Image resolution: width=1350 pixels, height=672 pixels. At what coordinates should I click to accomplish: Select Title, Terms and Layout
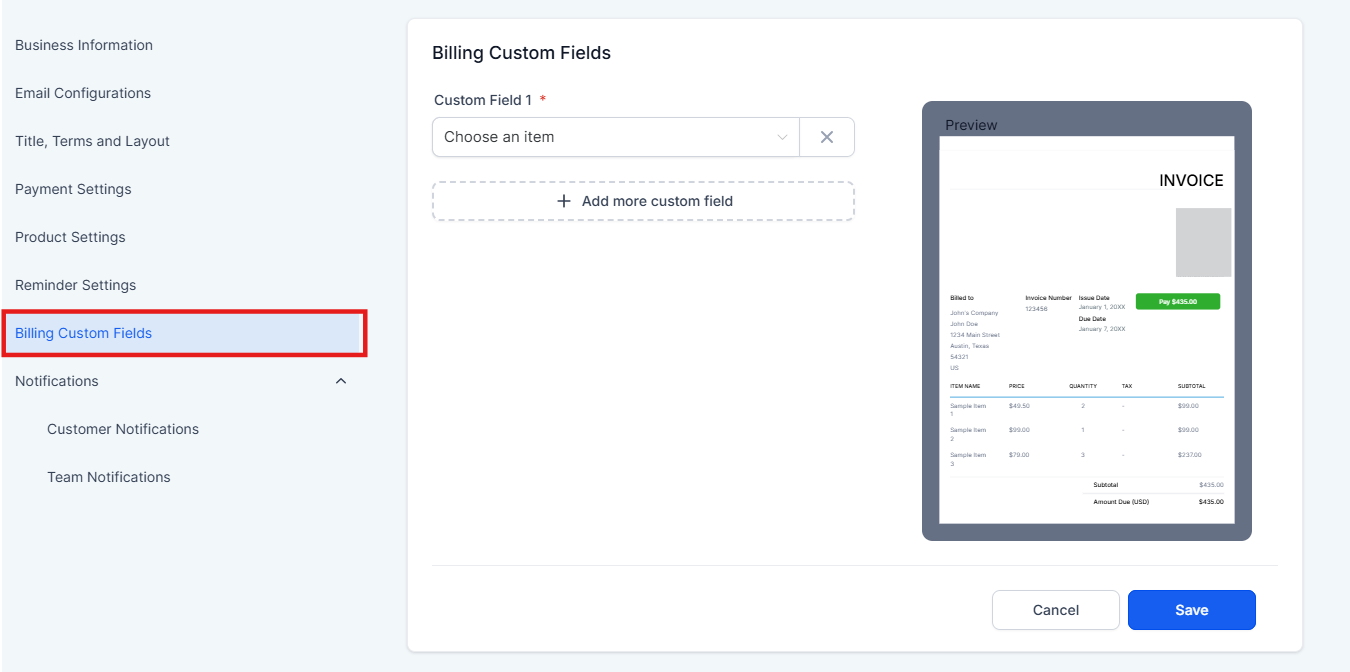[x=92, y=141]
